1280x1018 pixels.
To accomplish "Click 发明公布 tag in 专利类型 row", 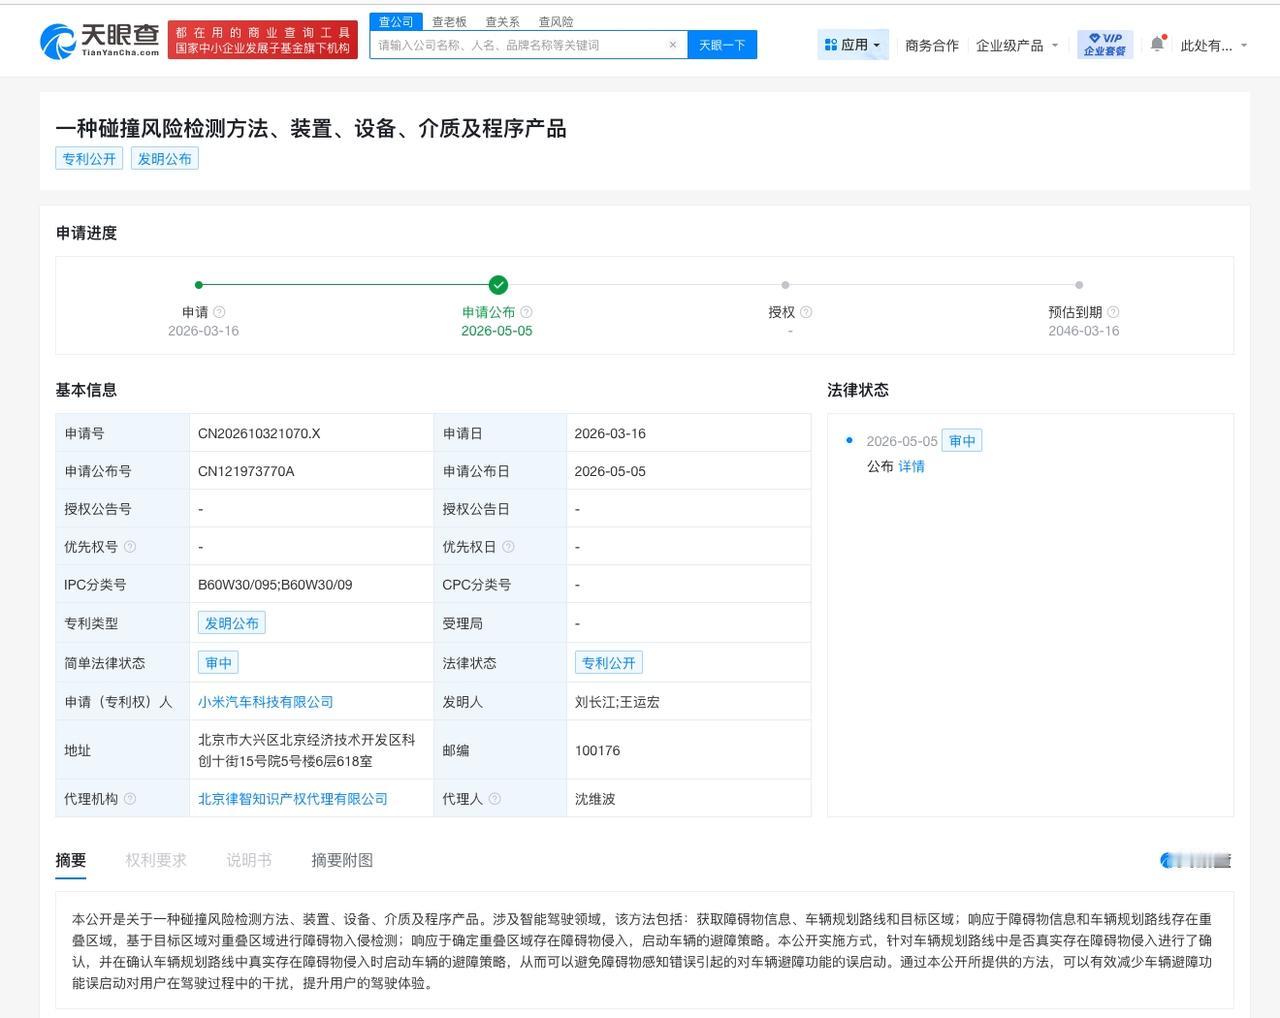I will [x=232, y=623].
